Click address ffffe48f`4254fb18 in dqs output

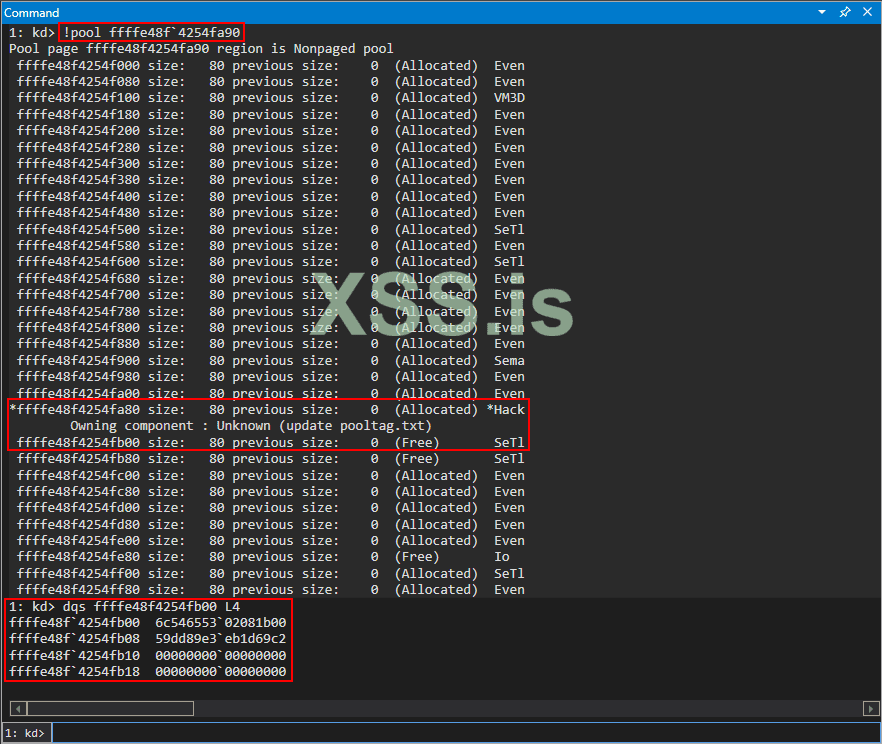[x=74, y=672]
